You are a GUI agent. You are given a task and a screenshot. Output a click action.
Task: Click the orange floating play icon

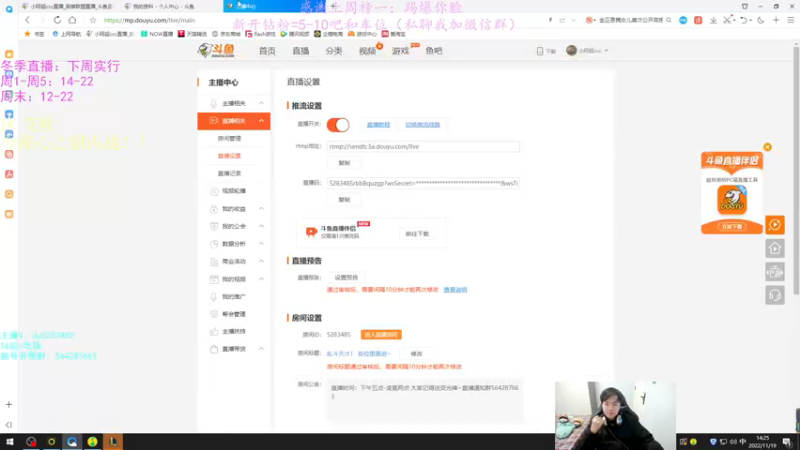pos(774,224)
